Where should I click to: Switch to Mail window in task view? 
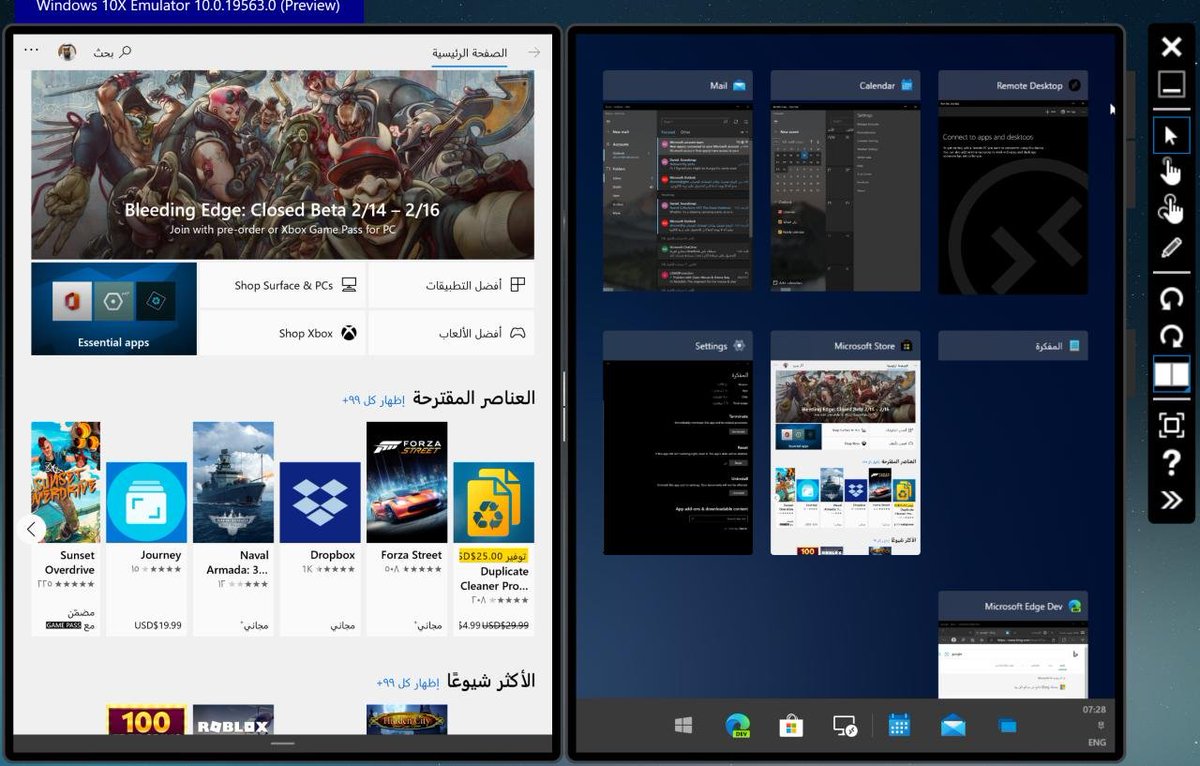678,181
